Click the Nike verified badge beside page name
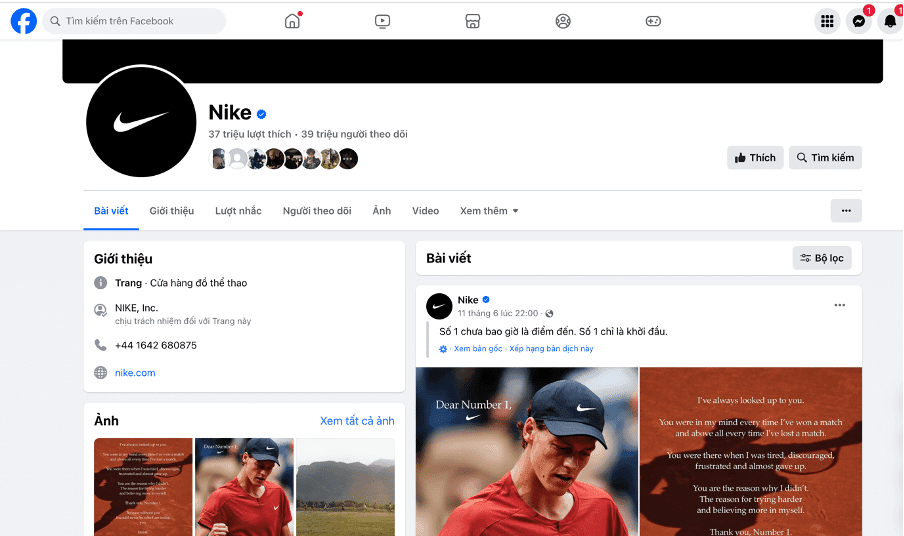 (x=261, y=114)
